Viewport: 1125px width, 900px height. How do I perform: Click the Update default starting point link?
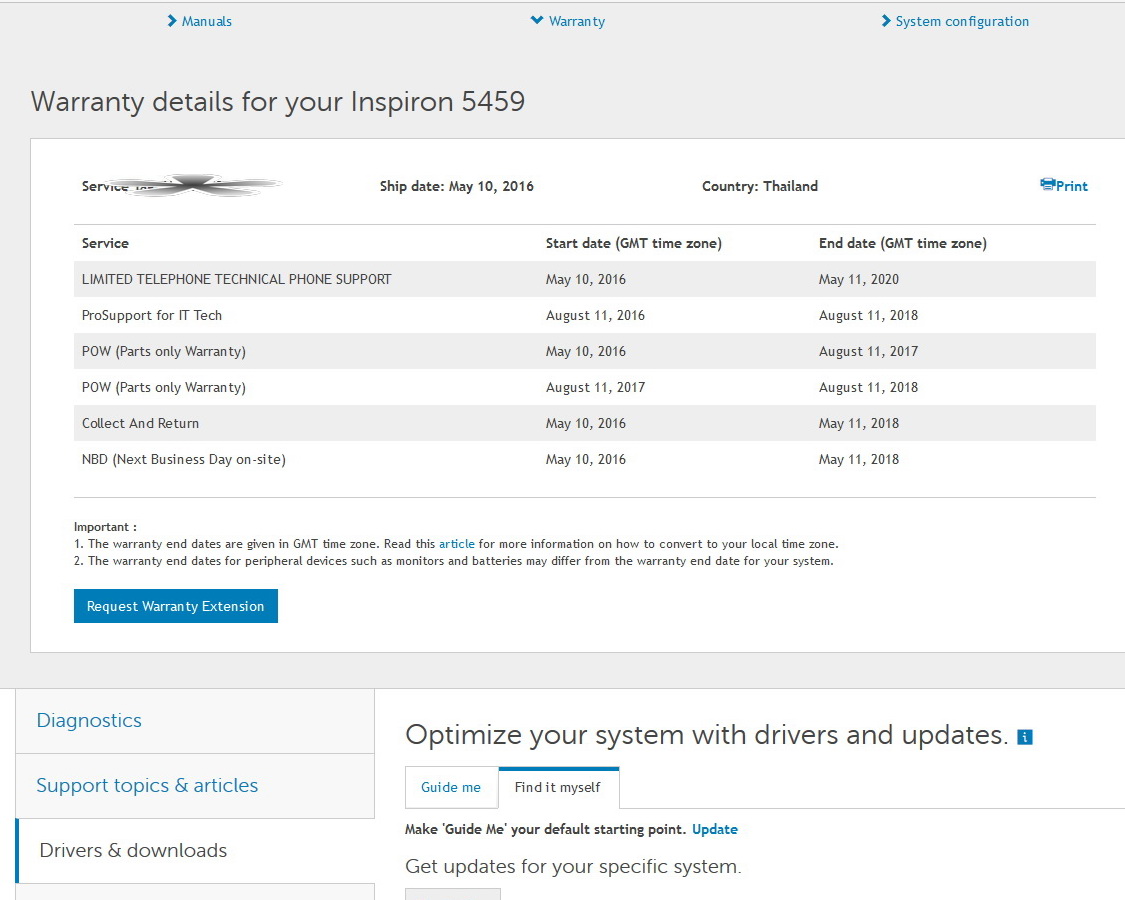tap(715, 829)
